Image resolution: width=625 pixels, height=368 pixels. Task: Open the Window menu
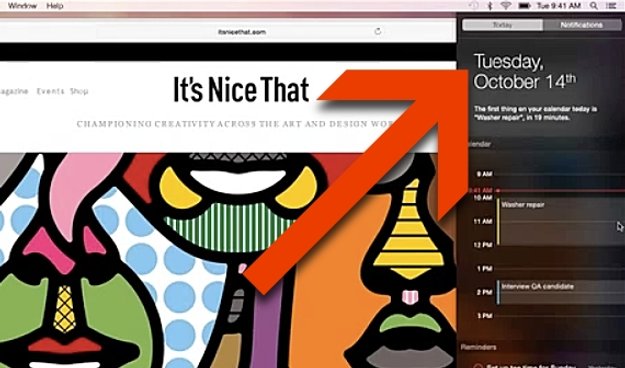point(22,6)
